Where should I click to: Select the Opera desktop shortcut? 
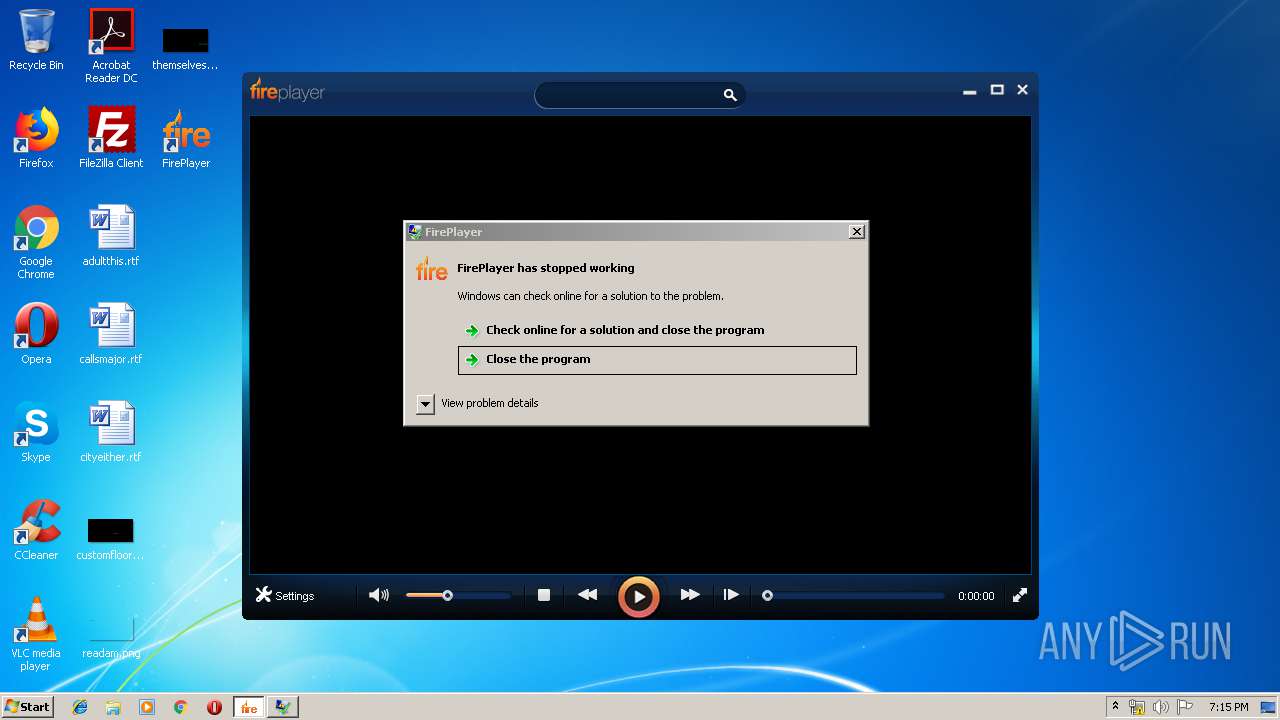[36, 334]
